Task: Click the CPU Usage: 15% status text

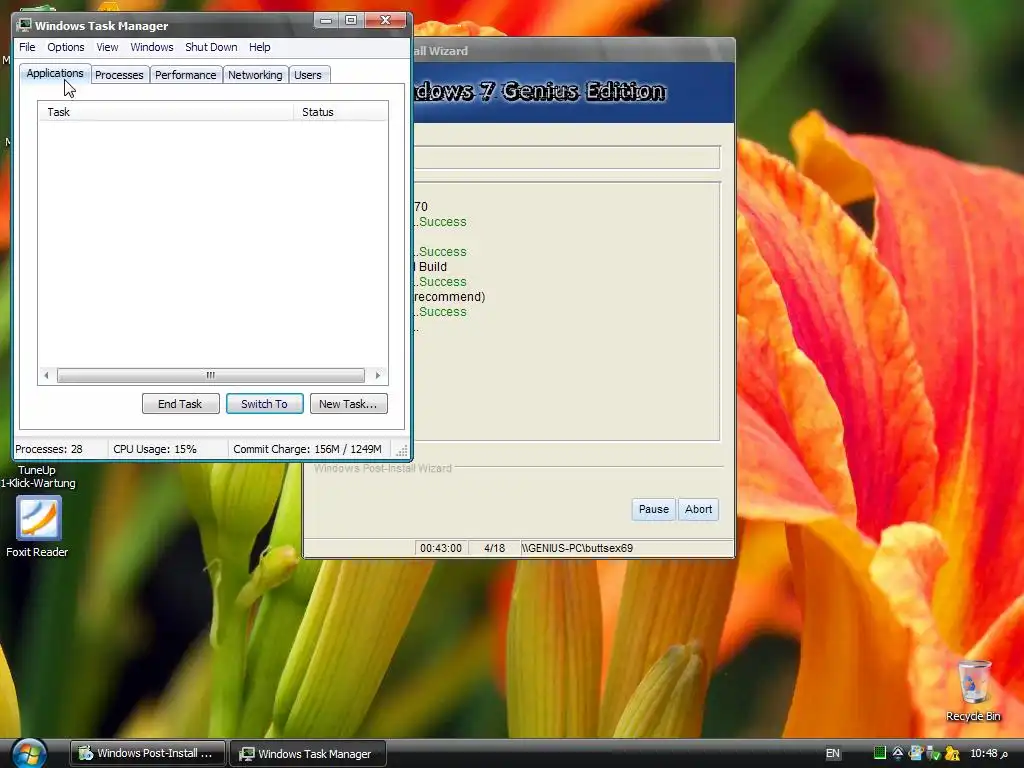Action: [155, 449]
